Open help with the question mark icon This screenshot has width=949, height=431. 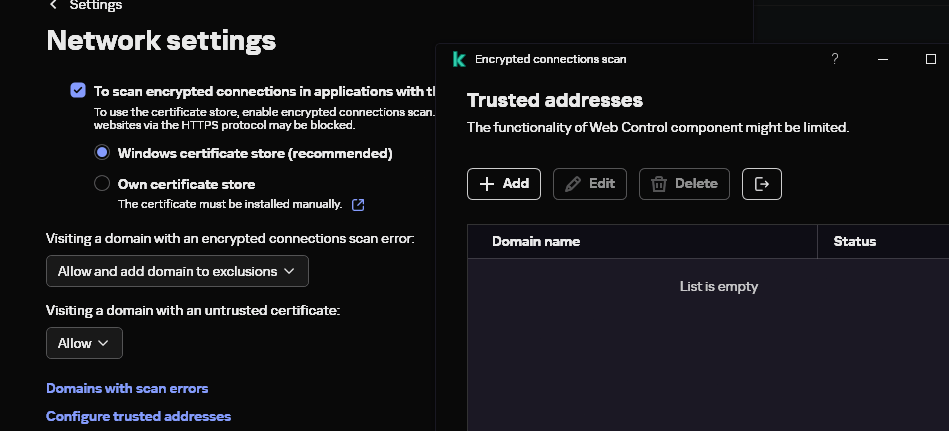click(835, 59)
